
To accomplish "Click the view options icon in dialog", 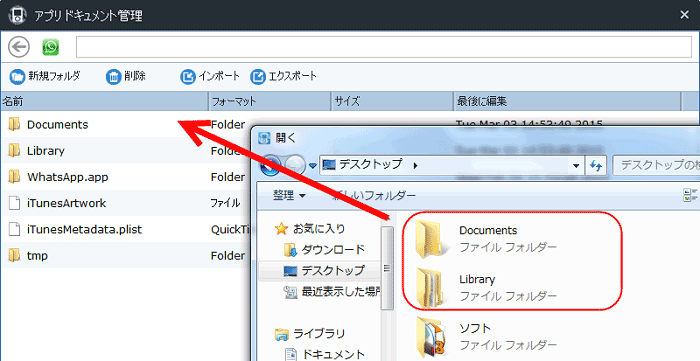I will 690,195.
